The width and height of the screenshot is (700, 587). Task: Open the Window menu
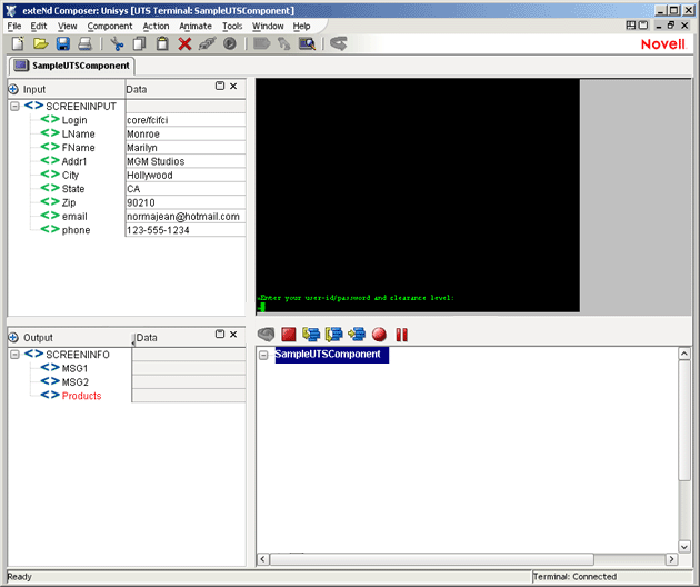tap(268, 26)
